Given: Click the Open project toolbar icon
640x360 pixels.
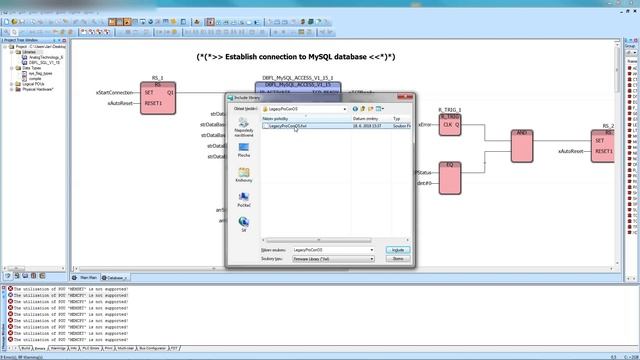Looking at the screenshot, I should point(14,22).
